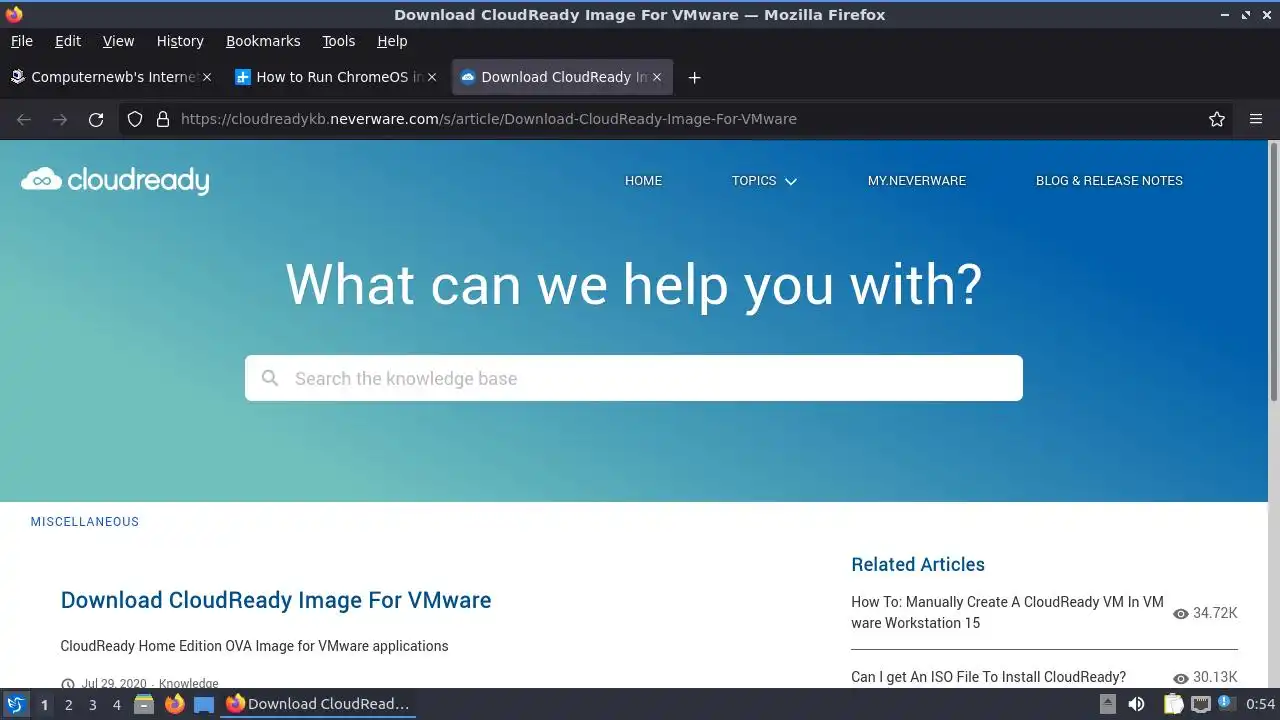Go to the HOME navigation link
Viewport: 1280px width, 720px height.
click(643, 181)
